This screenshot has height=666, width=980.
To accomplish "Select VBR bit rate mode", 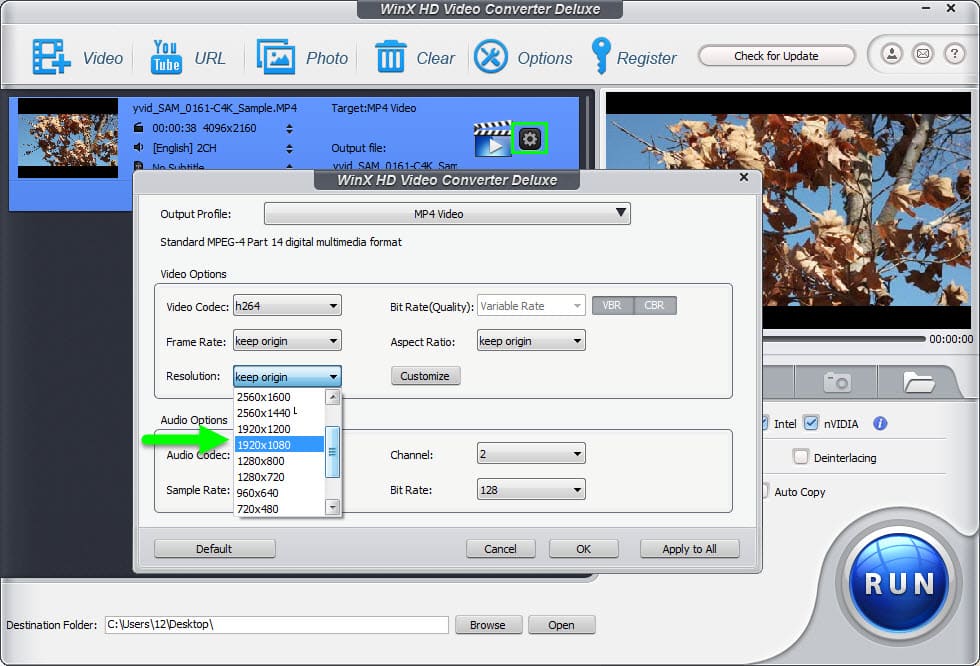I will 612,306.
